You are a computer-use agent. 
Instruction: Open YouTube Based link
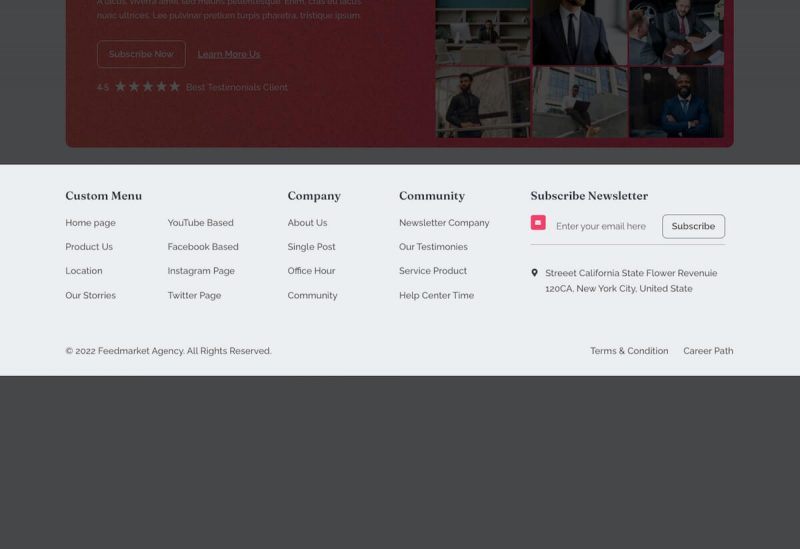200,223
